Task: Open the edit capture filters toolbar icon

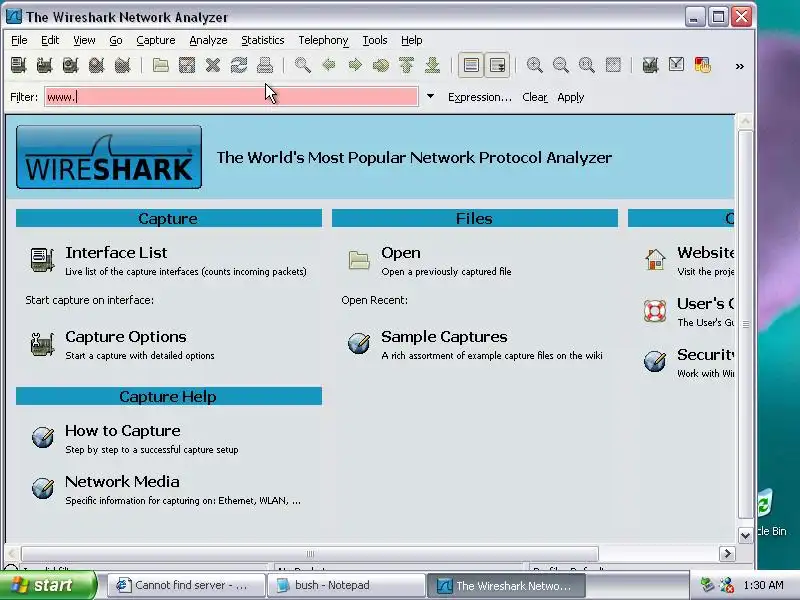Action: click(x=650, y=65)
